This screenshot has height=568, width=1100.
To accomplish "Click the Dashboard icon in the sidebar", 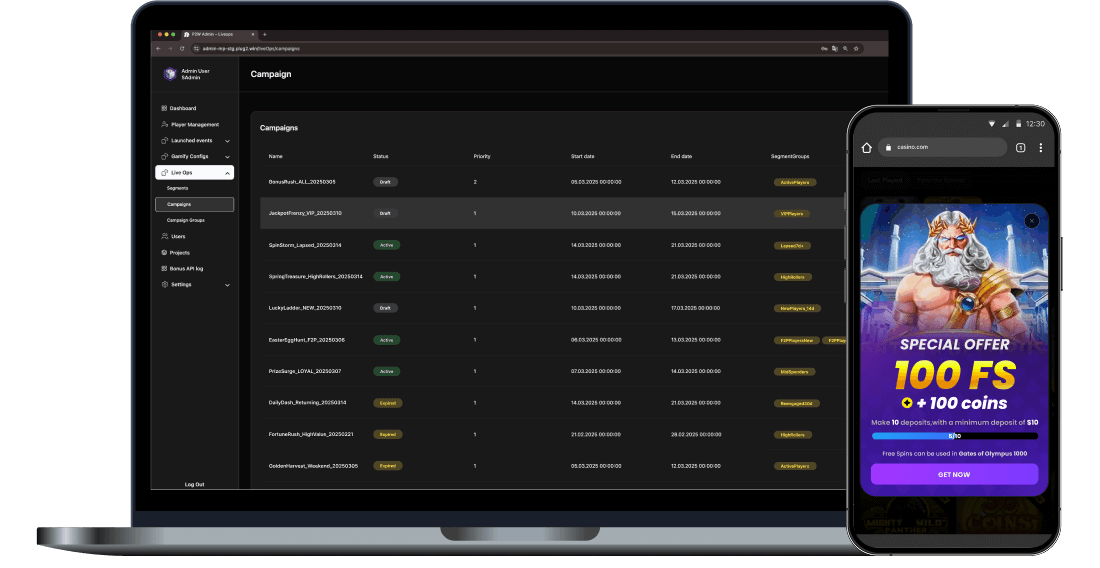I will pyautogui.click(x=164, y=108).
